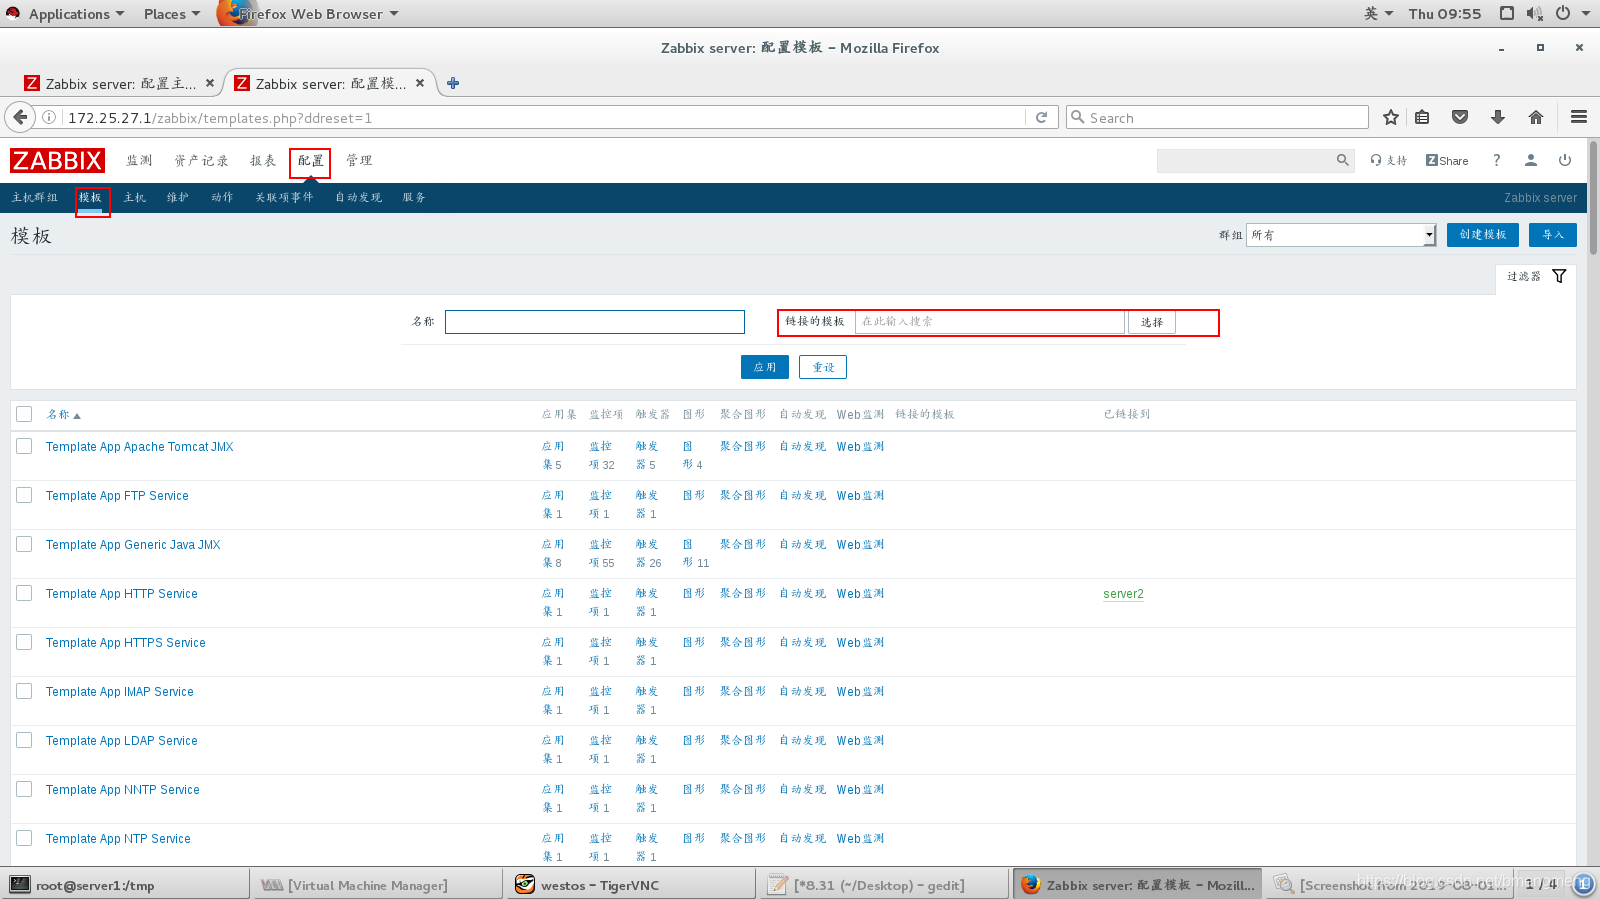Viewport: 1600px width, 900px height.
Task: Open the server2 host link
Action: [x=1123, y=594]
